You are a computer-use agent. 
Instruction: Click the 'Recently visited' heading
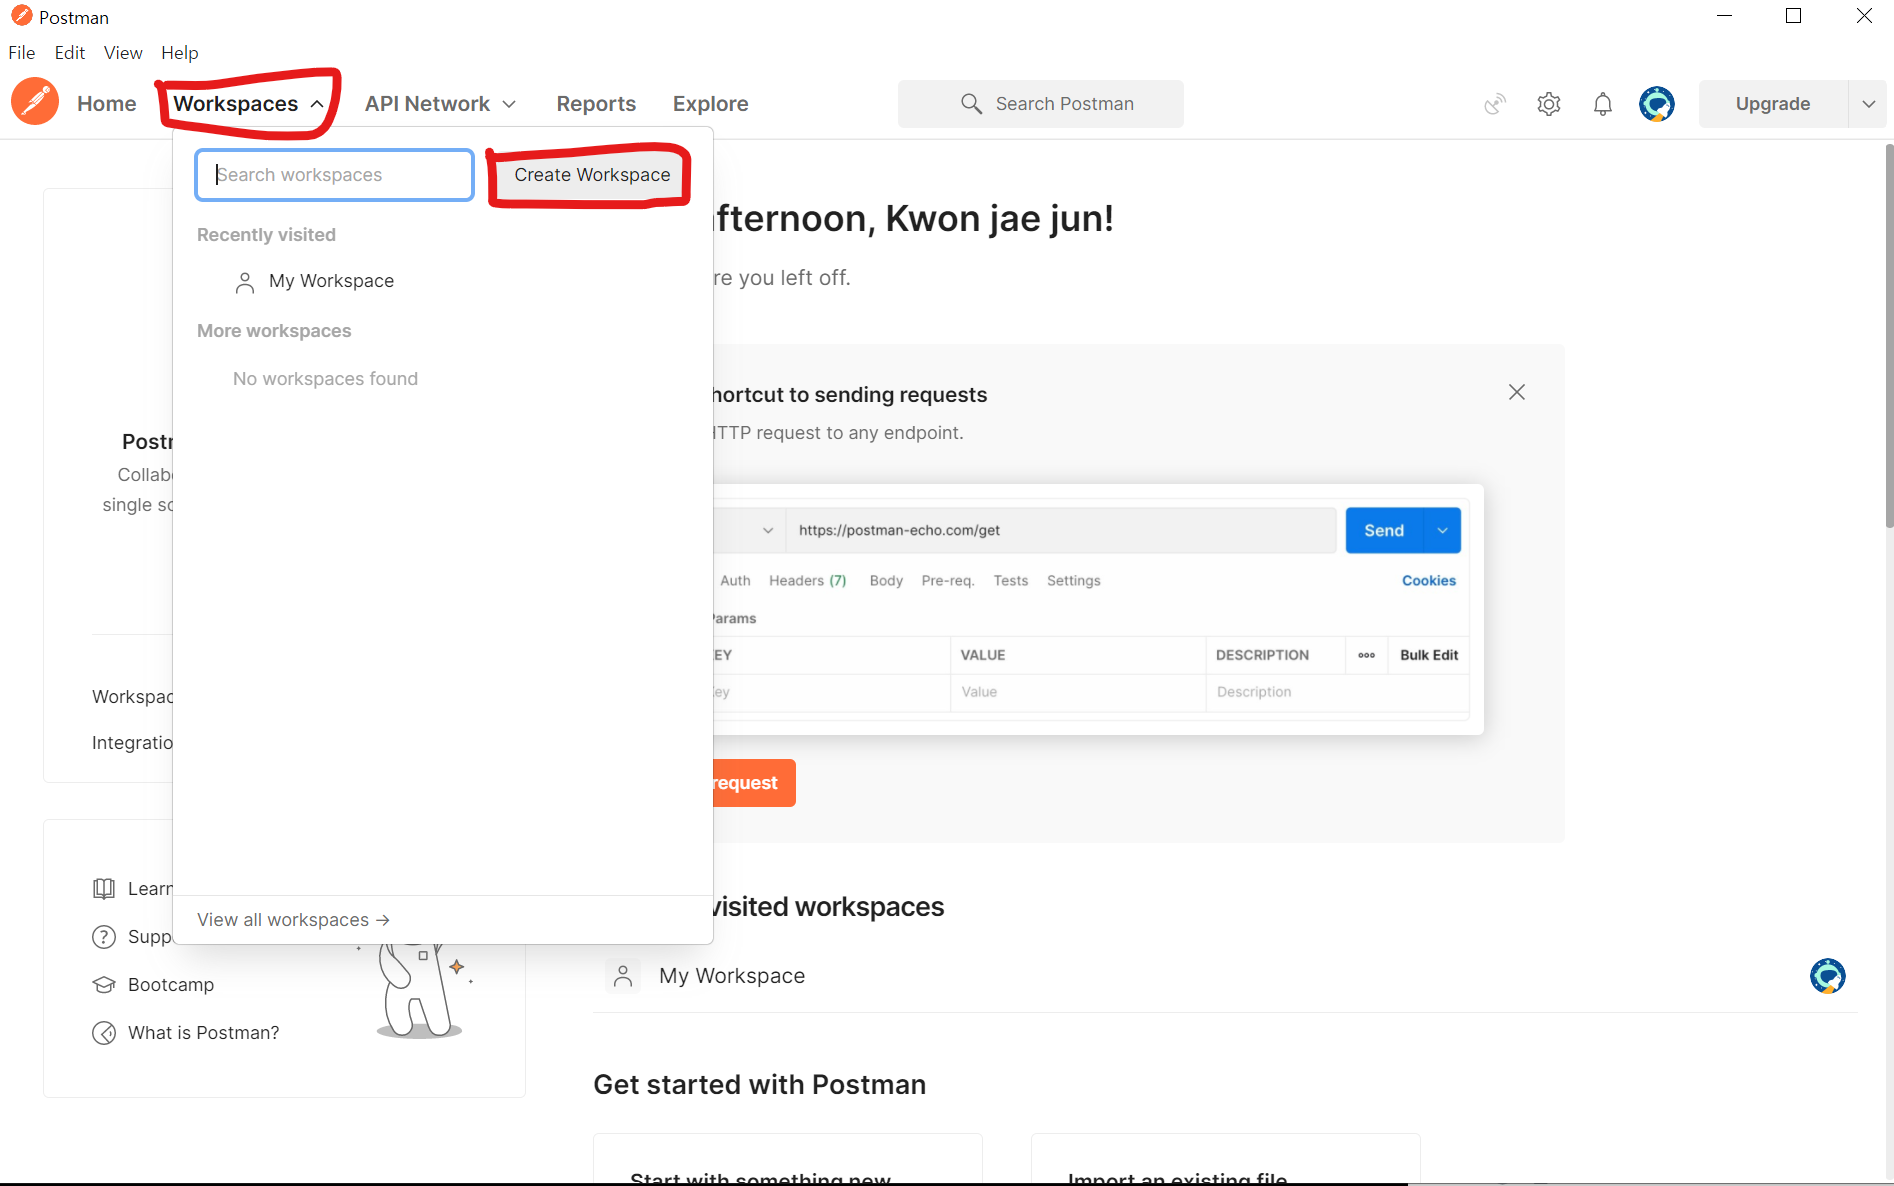[266, 235]
